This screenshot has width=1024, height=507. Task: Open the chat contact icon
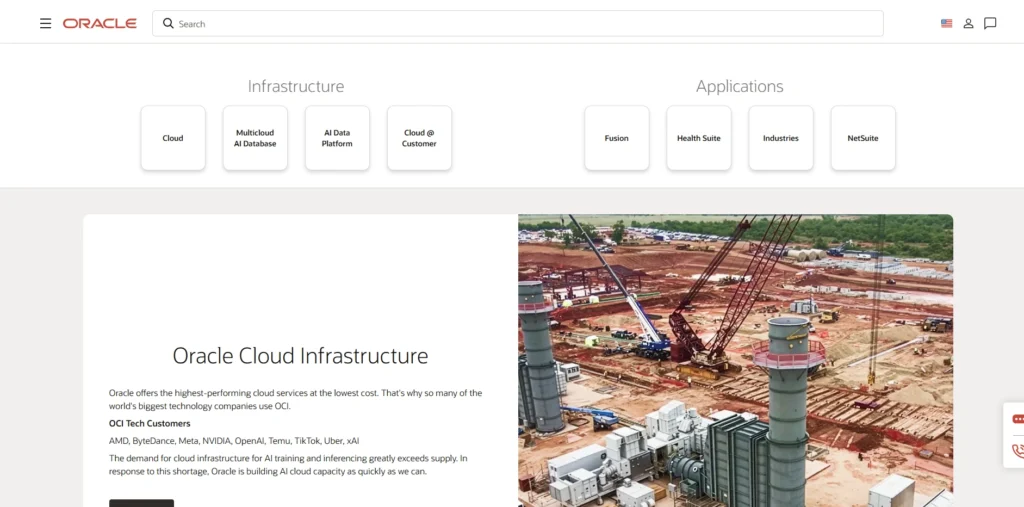990,24
